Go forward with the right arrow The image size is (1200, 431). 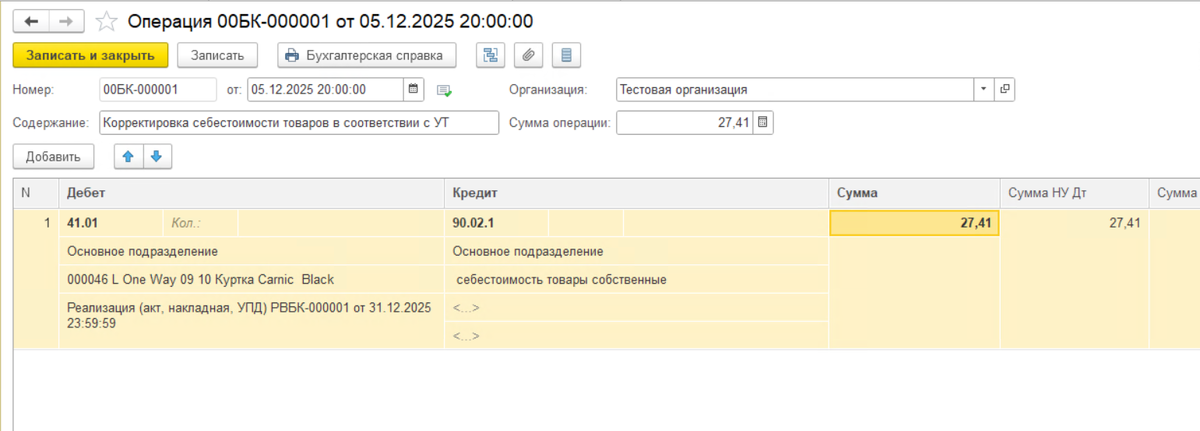66,21
